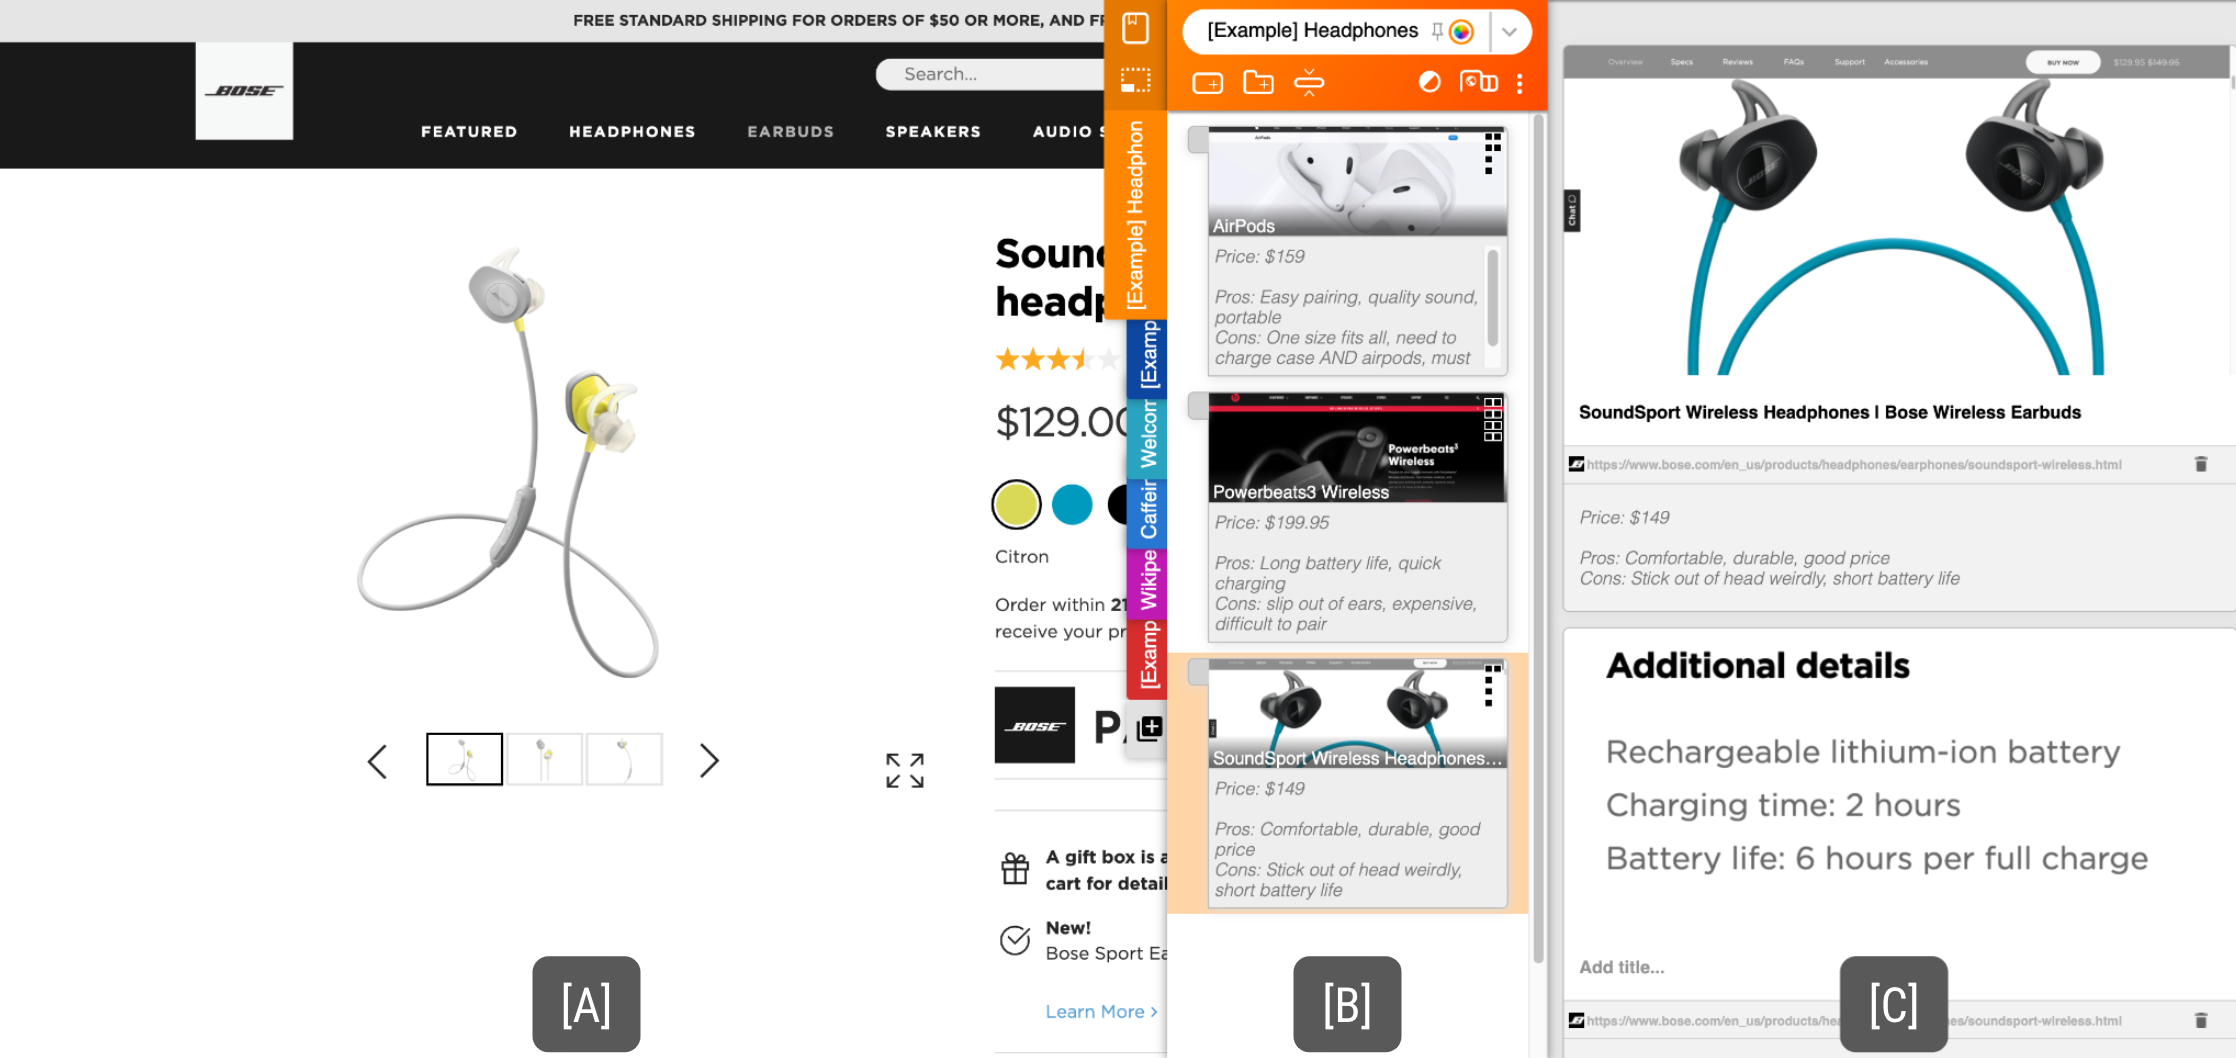Click the next product image arrow
Image resolution: width=2236 pixels, height=1058 pixels.
coord(709,761)
